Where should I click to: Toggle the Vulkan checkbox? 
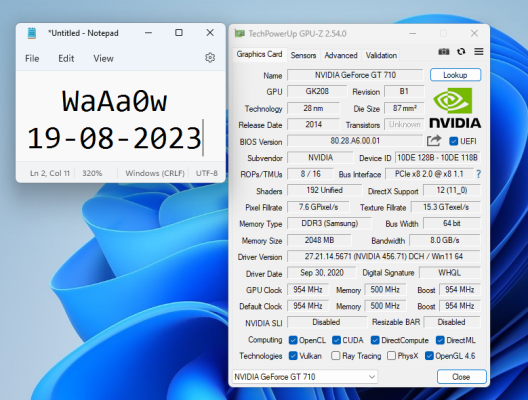click(293, 356)
